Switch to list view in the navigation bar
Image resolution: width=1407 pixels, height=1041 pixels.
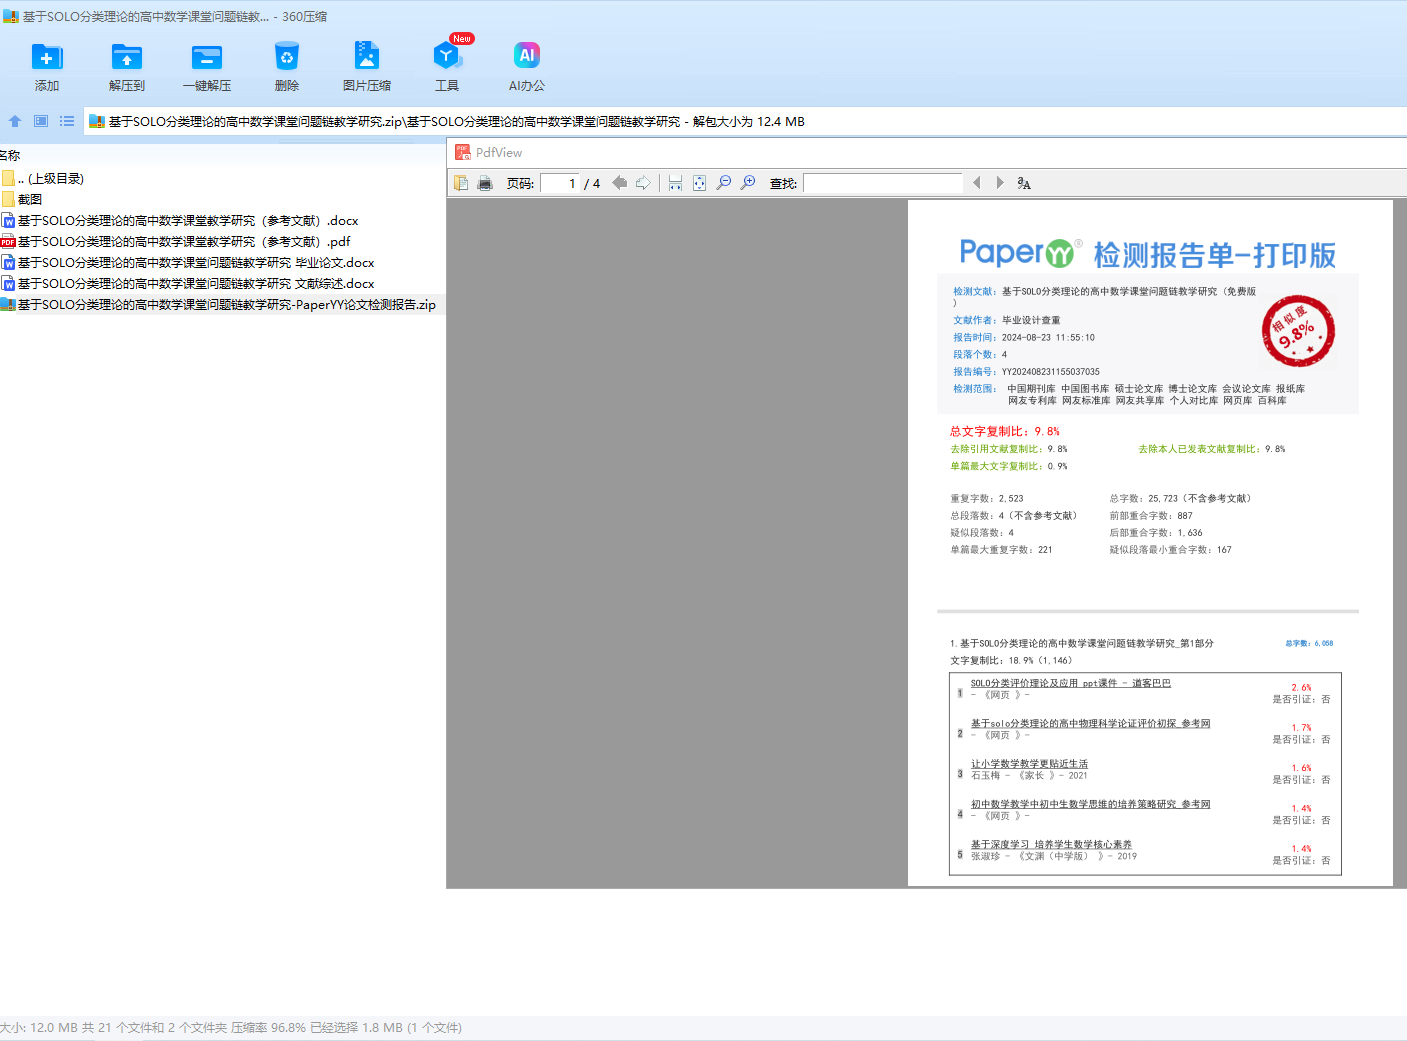pos(67,121)
